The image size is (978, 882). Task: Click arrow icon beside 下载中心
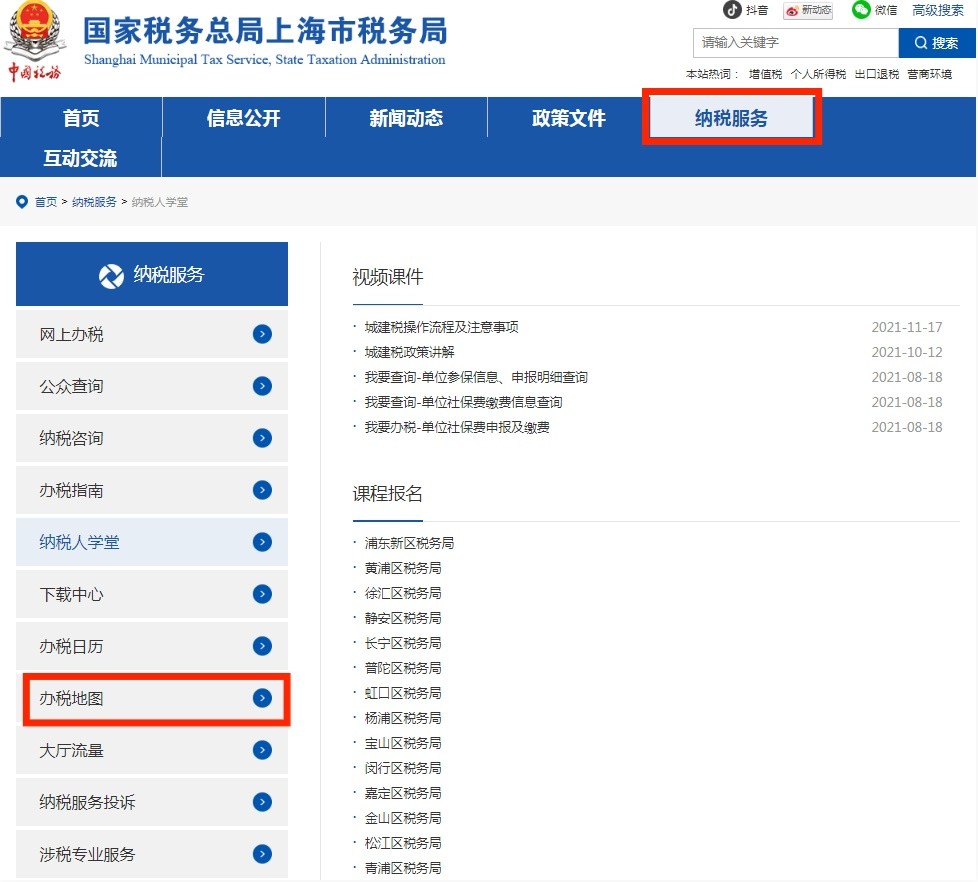262,594
